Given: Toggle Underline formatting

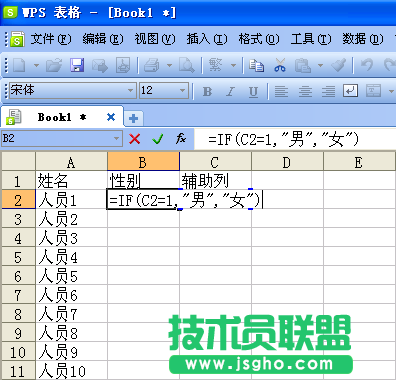Looking at the screenshot, I should (253, 91).
